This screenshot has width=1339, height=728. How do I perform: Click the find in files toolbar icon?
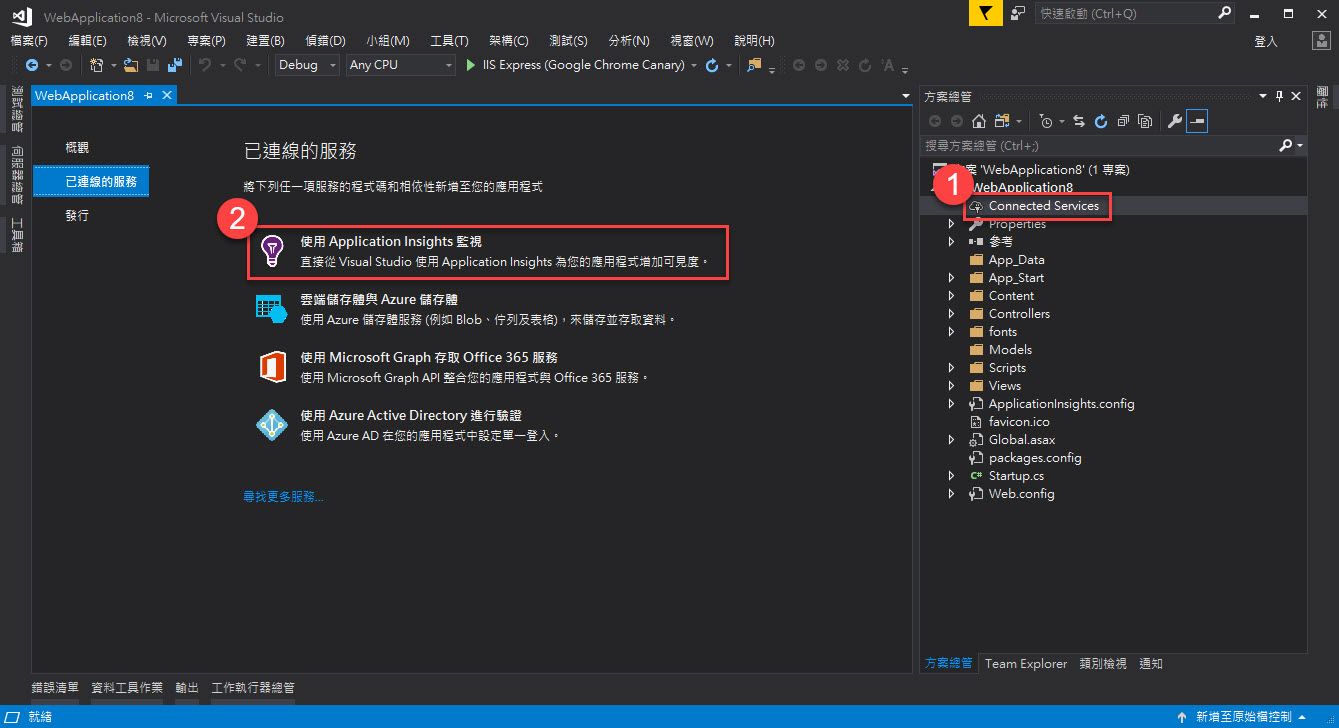coord(754,65)
